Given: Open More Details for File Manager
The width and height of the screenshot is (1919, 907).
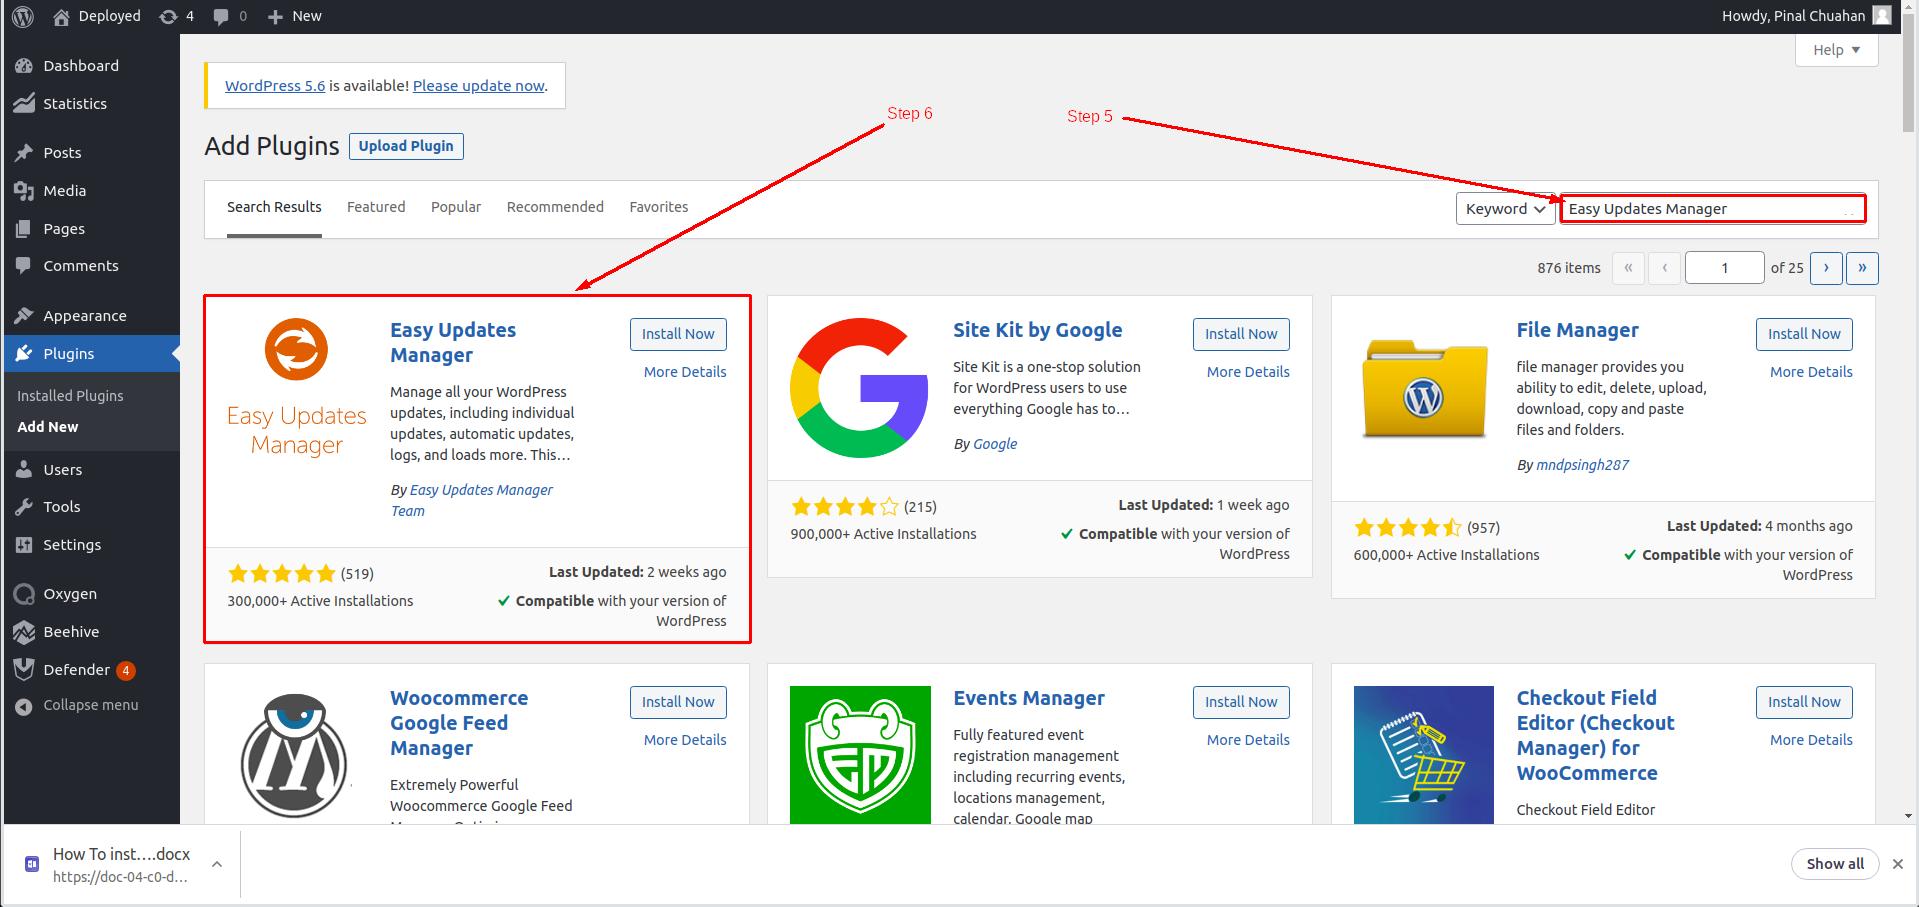Looking at the screenshot, I should [1811, 372].
